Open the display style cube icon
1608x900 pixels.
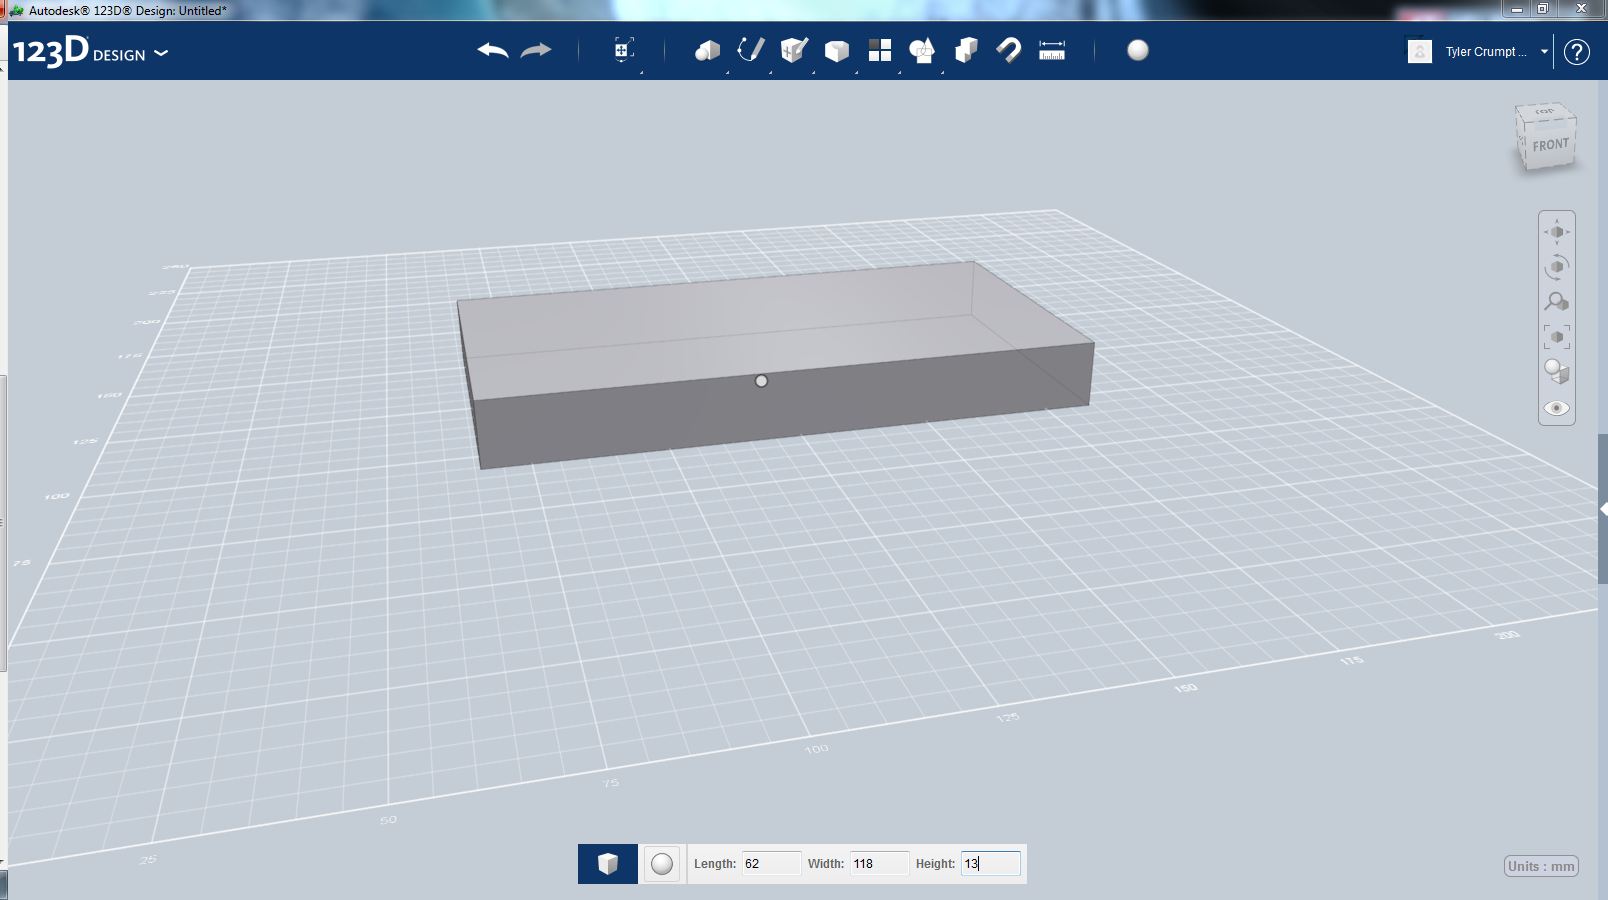tap(1557, 372)
